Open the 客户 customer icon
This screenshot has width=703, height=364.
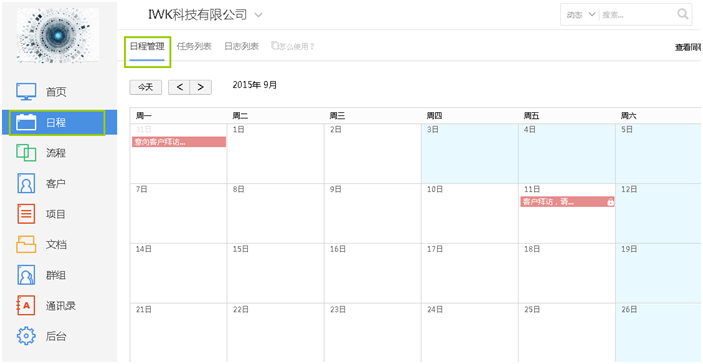coord(26,183)
